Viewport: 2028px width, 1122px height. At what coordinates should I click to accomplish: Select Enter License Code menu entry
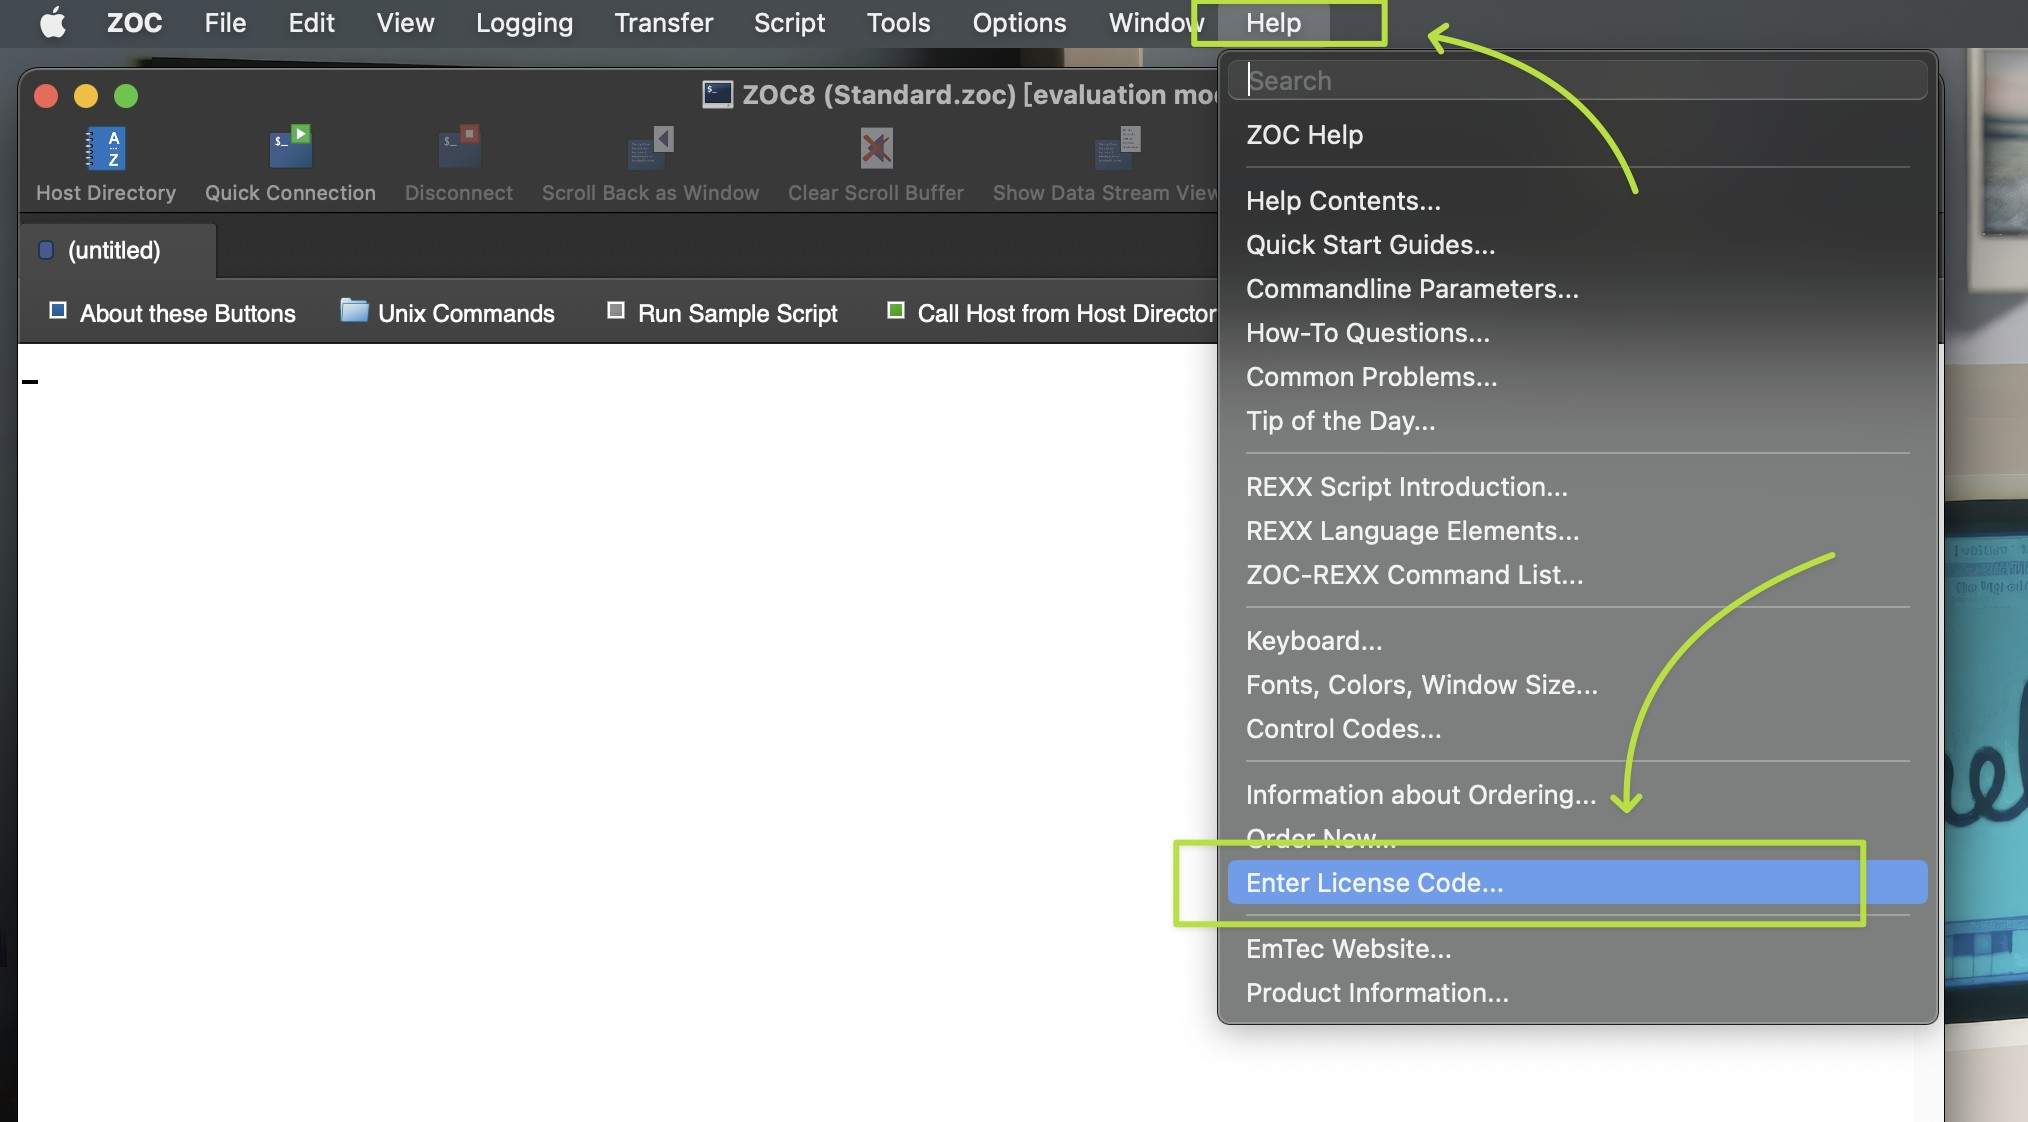pyautogui.click(x=1374, y=883)
